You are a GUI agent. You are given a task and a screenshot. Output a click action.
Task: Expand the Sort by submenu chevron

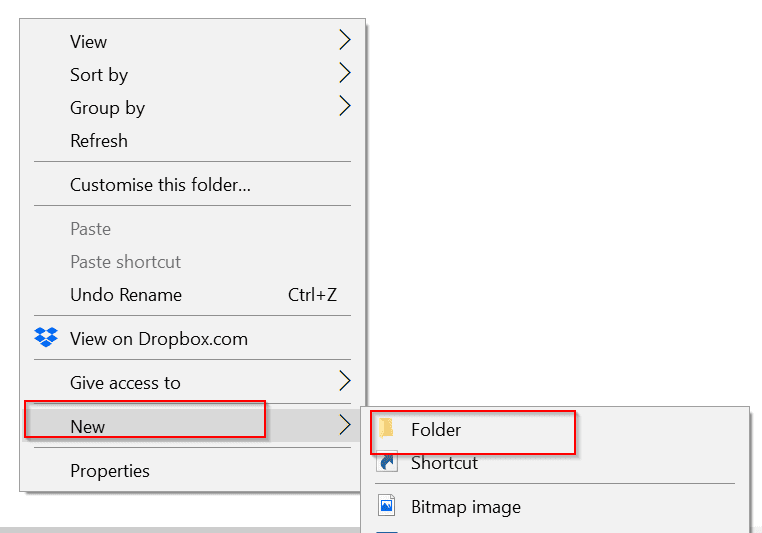[344, 74]
